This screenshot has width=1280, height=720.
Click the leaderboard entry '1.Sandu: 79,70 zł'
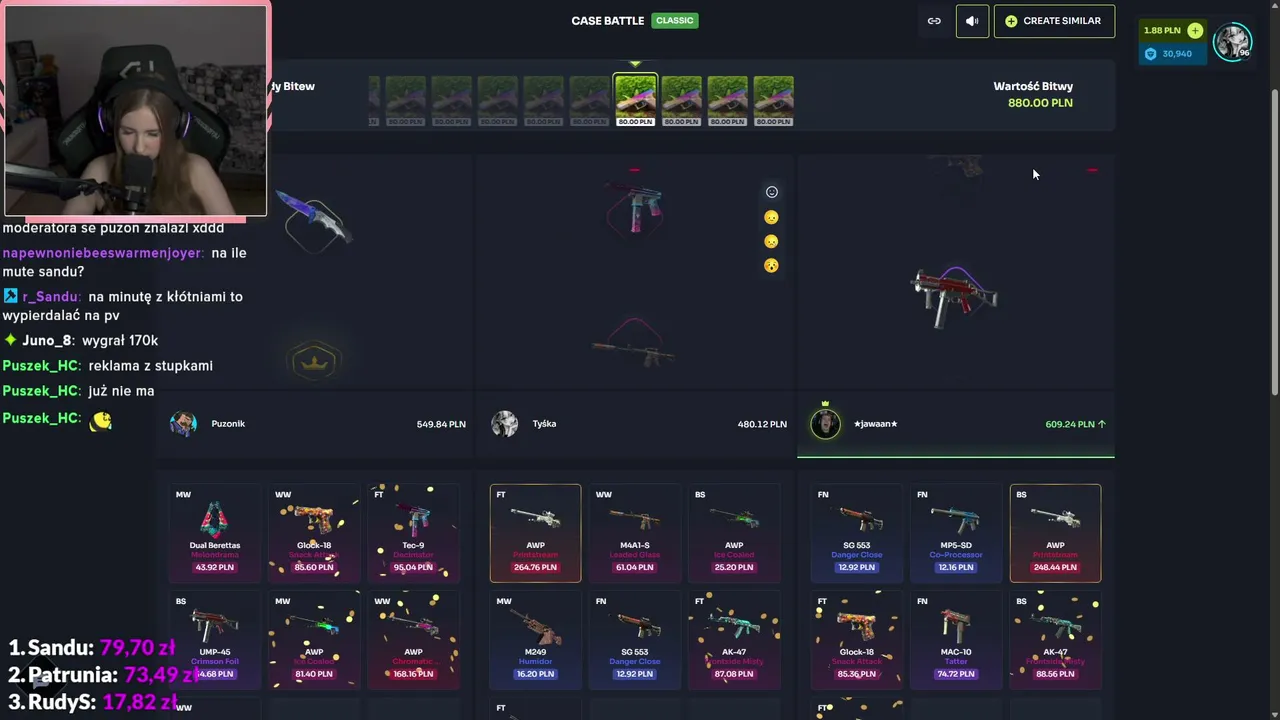pyautogui.click(x=92, y=648)
